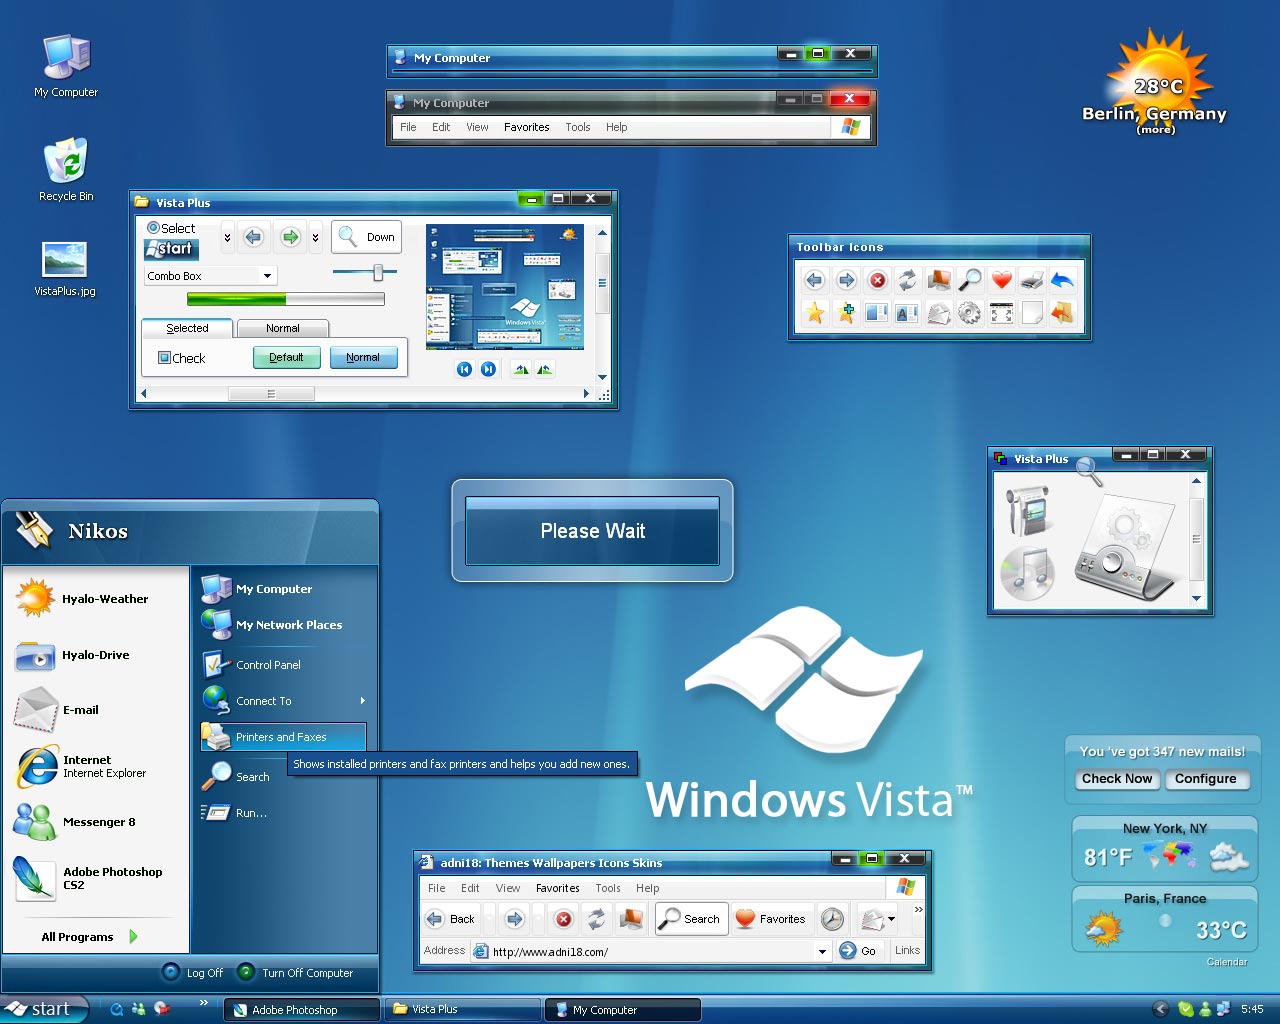Click the right Forward arrow in Toolbar Icons
The height and width of the screenshot is (1024, 1280).
[x=846, y=280]
